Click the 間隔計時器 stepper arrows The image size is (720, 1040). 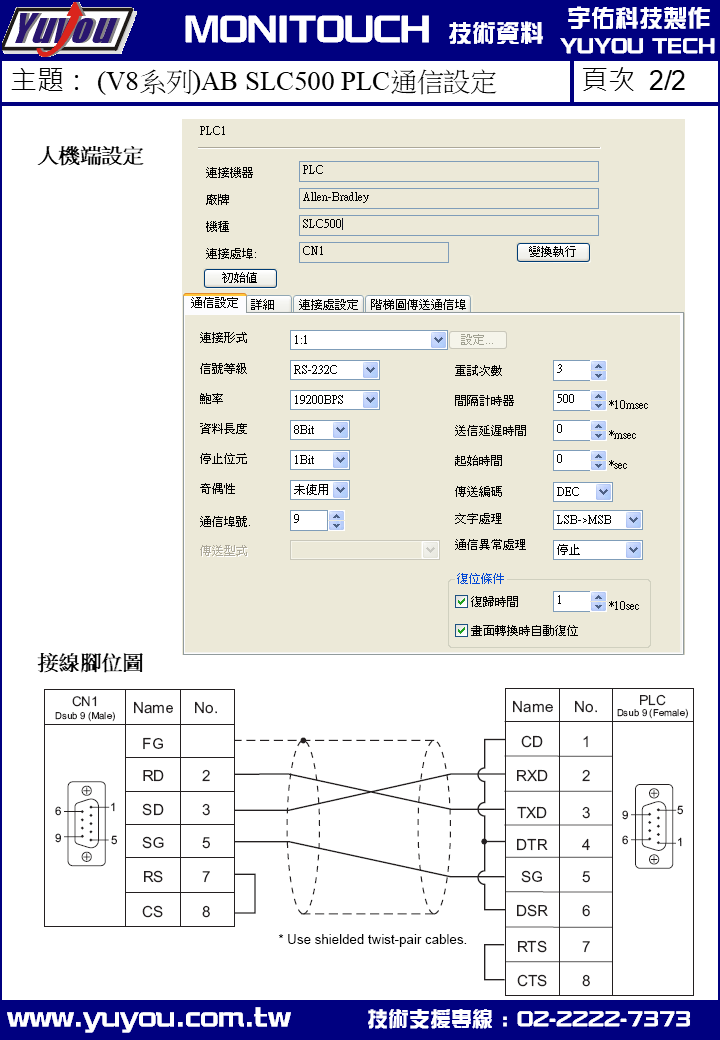(599, 400)
